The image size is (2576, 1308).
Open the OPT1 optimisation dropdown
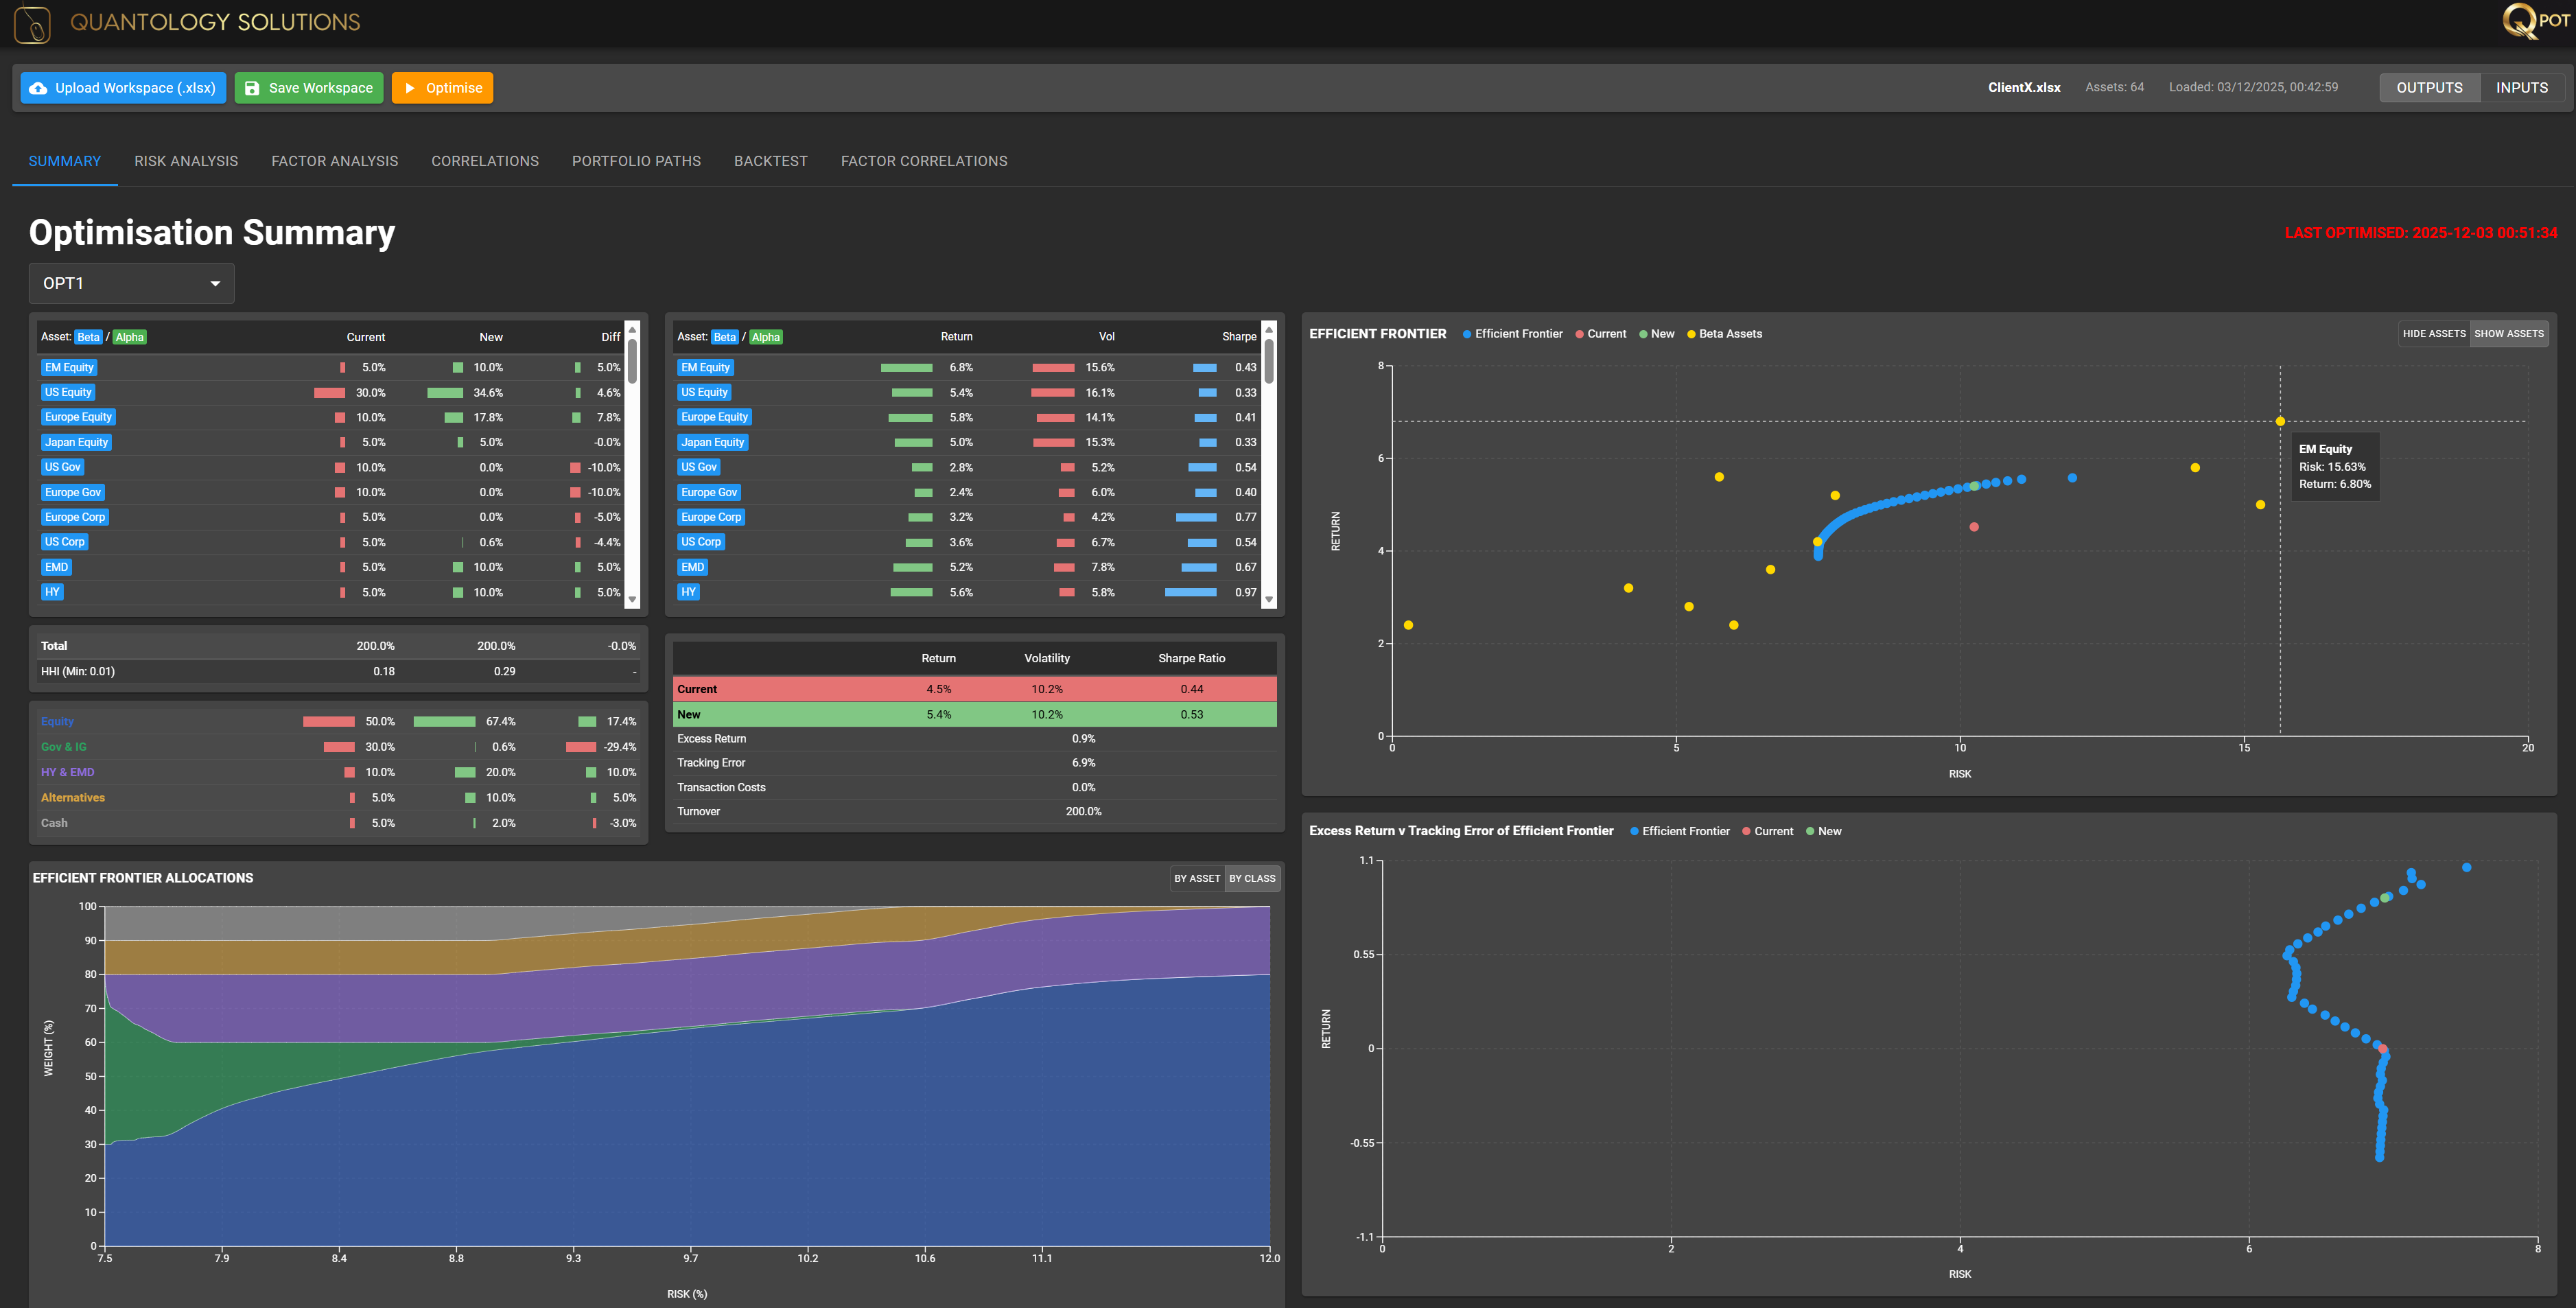pyautogui.click(x=131, y=283)
